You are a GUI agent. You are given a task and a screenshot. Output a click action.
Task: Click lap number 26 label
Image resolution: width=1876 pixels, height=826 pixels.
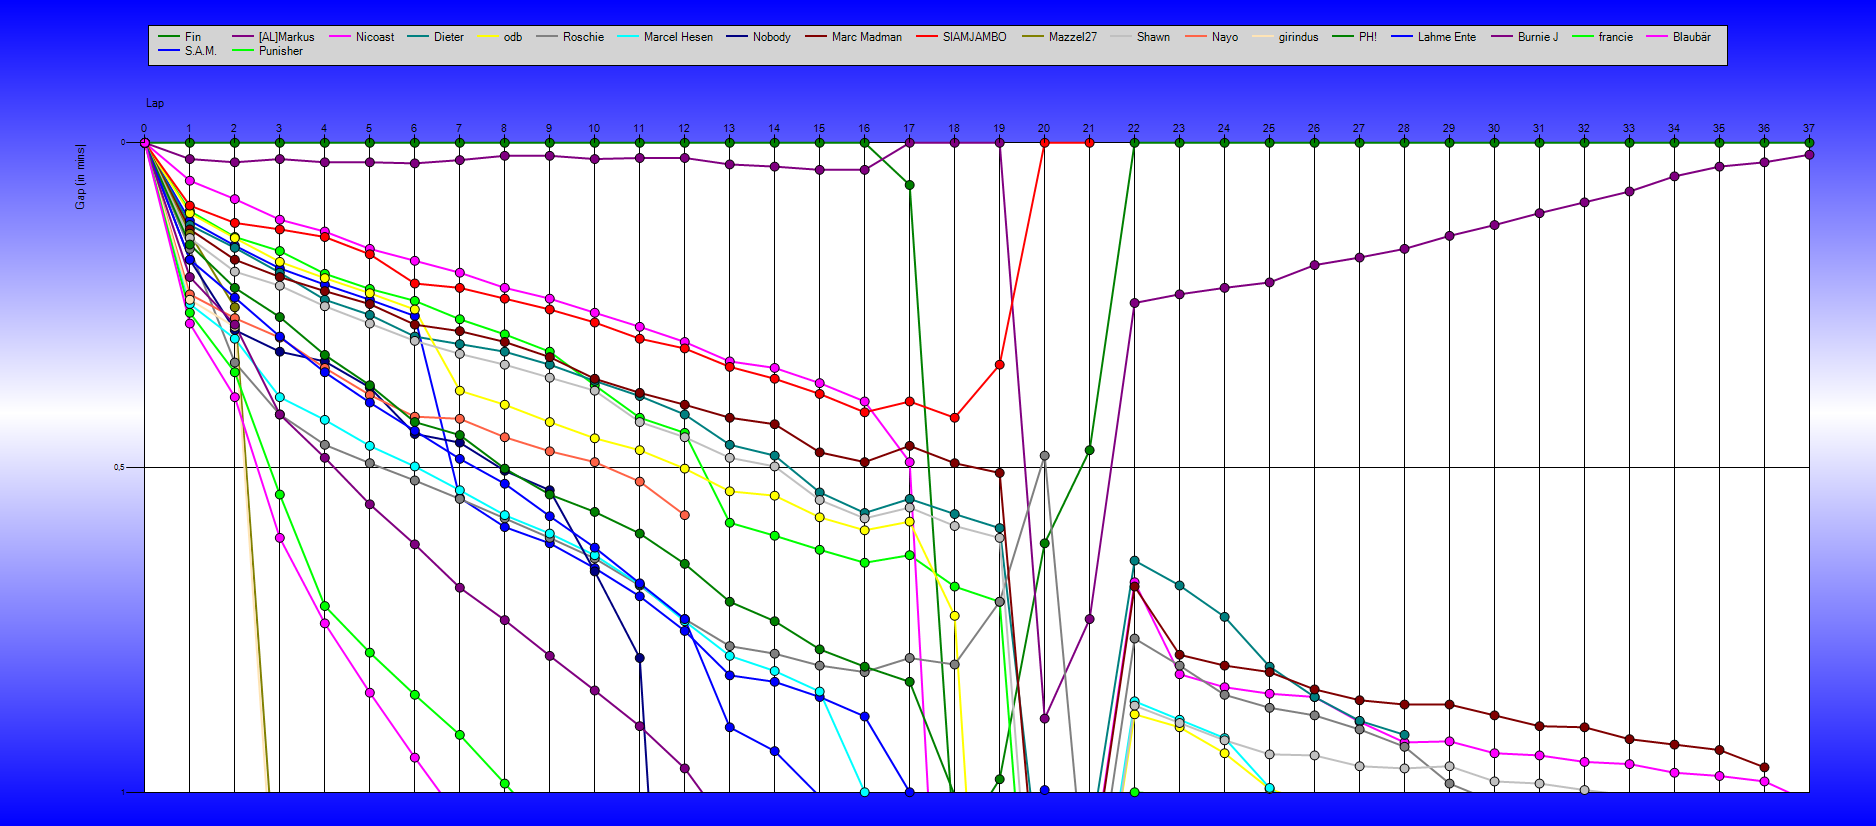click(x=1314, y=128)
